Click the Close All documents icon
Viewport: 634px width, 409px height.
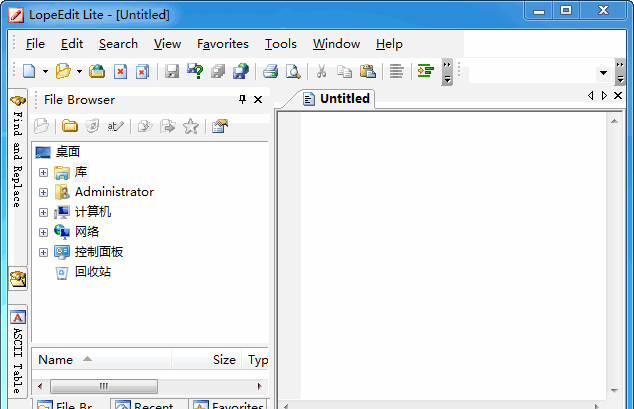click(142, 72)
